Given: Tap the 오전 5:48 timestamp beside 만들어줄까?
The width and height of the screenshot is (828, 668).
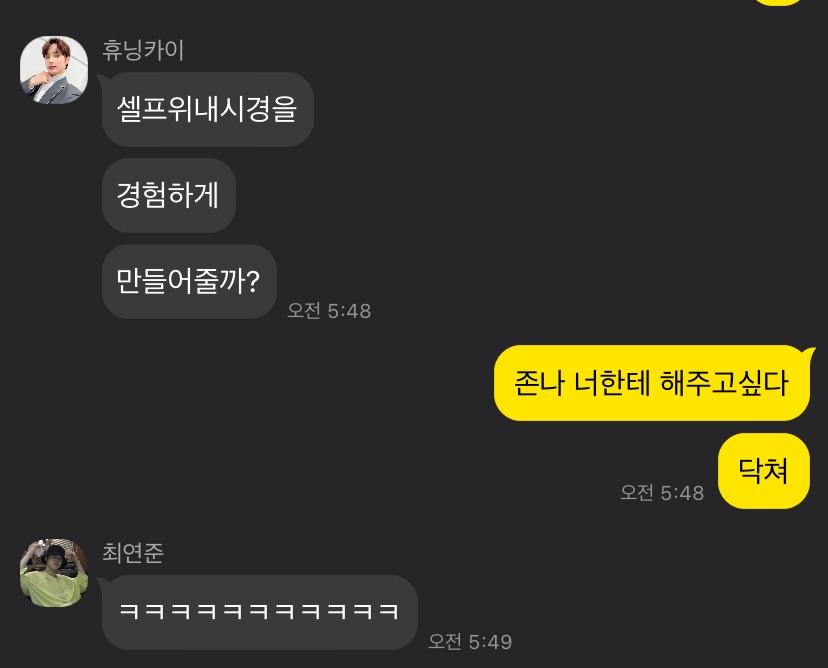Looking at the screenshot, I should [329, 311].
